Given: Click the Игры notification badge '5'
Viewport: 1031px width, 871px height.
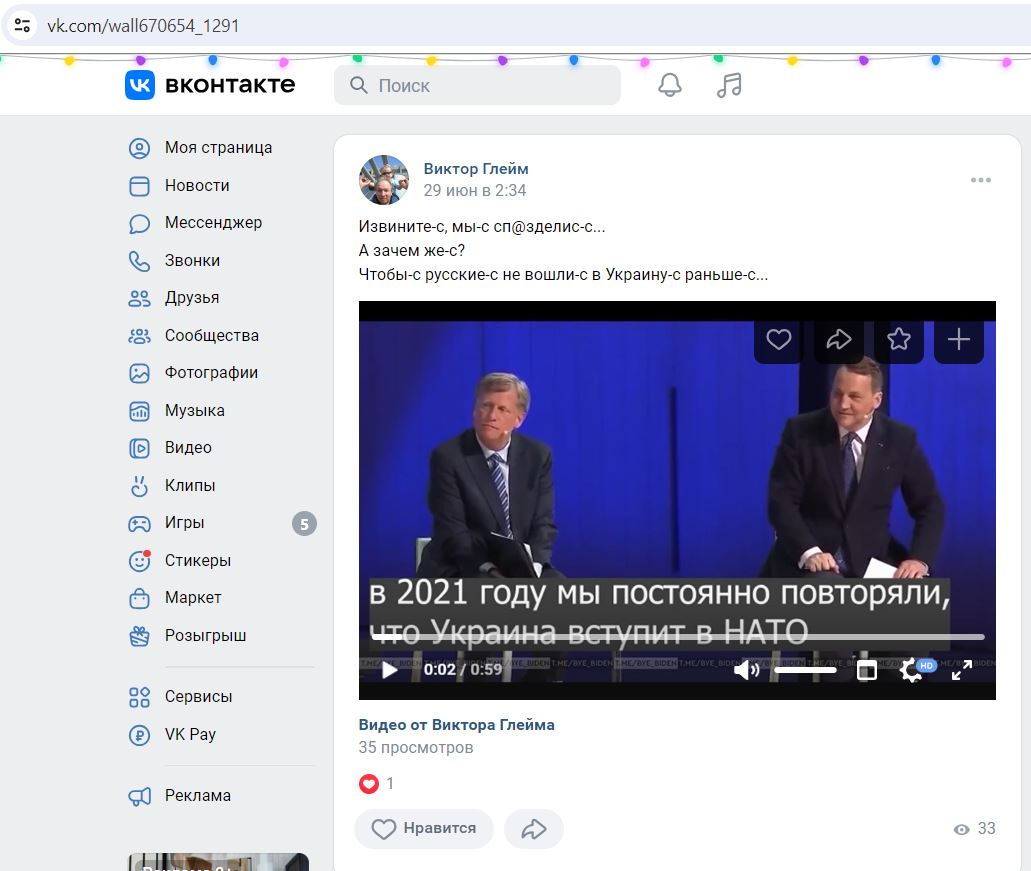Looking at the screenshot, I should tap(304, 524).
